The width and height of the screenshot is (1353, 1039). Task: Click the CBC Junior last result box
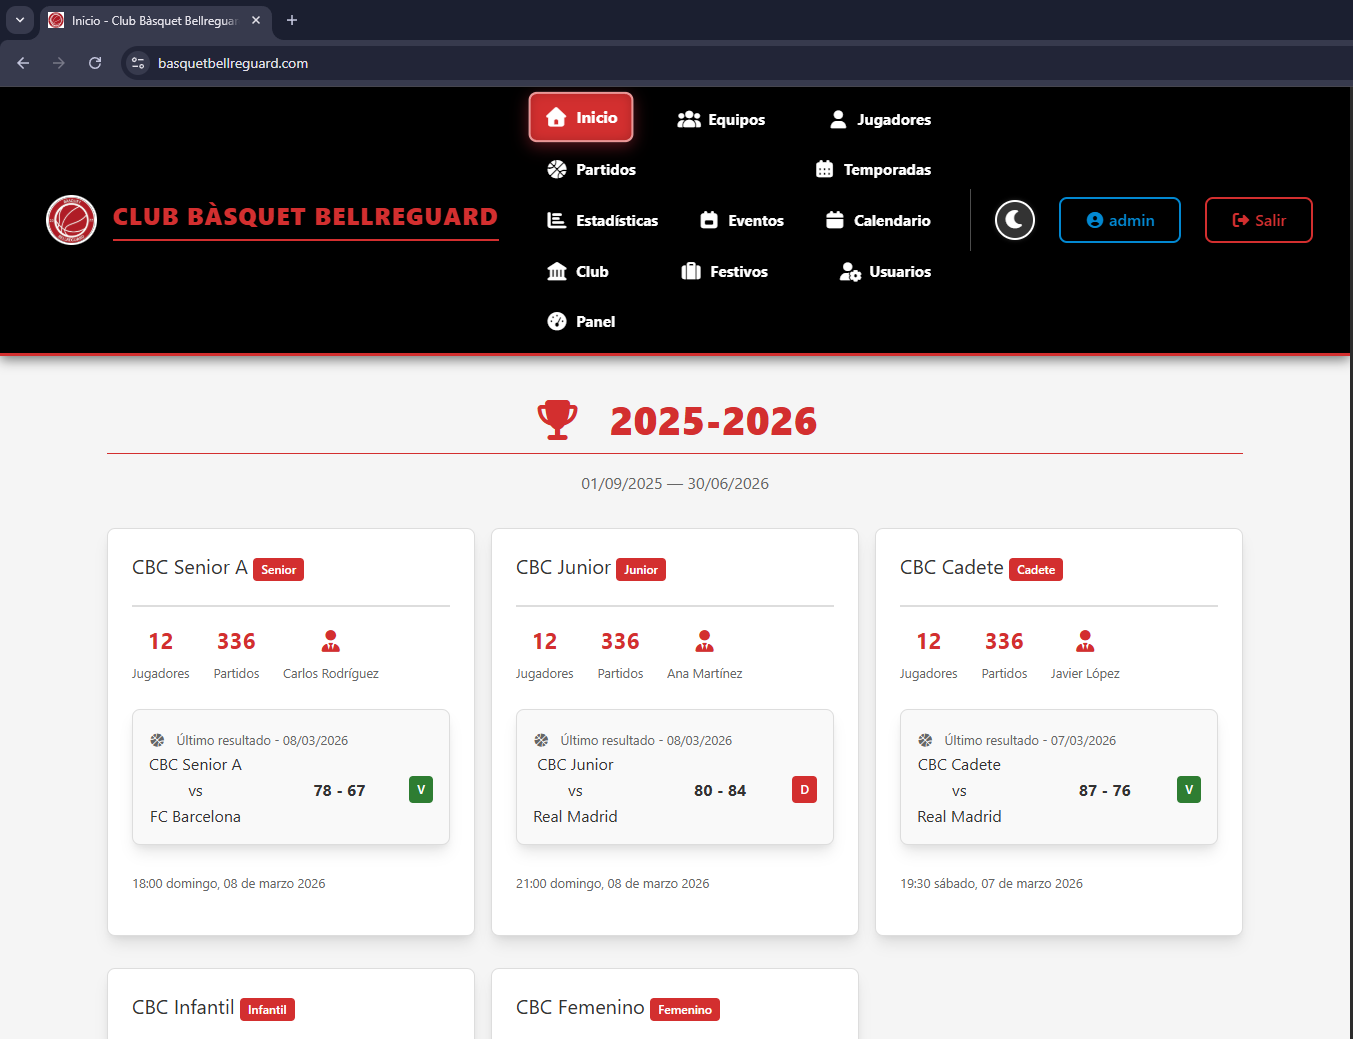click(675, 777)
